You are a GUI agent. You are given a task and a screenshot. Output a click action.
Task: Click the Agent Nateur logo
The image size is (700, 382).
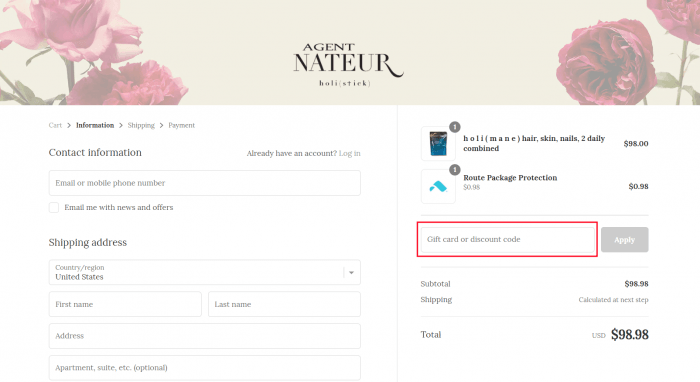[x=348, y=65]
